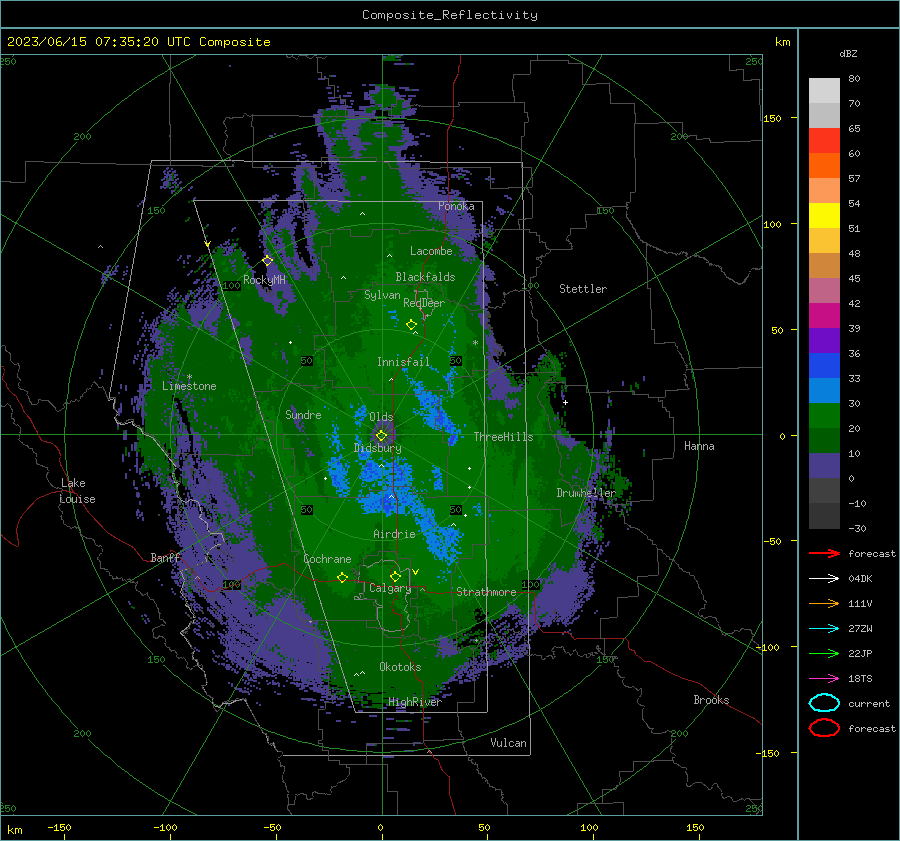Screen dimensions: 900x841
Task: Click the cyan 27ZW arrow icon
Action: coord(824,628)
